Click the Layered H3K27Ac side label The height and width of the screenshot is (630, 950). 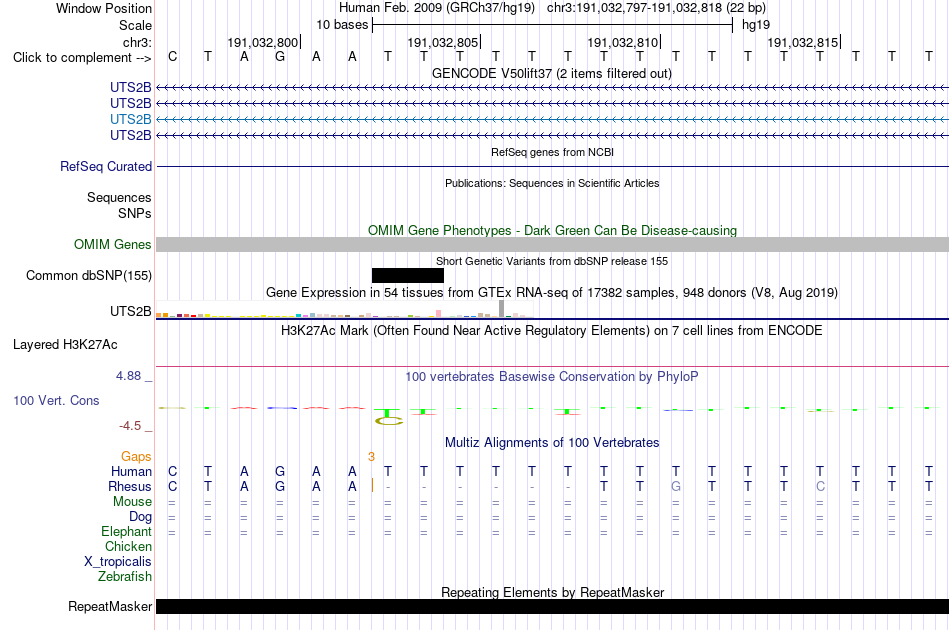[x=65, y=345]
